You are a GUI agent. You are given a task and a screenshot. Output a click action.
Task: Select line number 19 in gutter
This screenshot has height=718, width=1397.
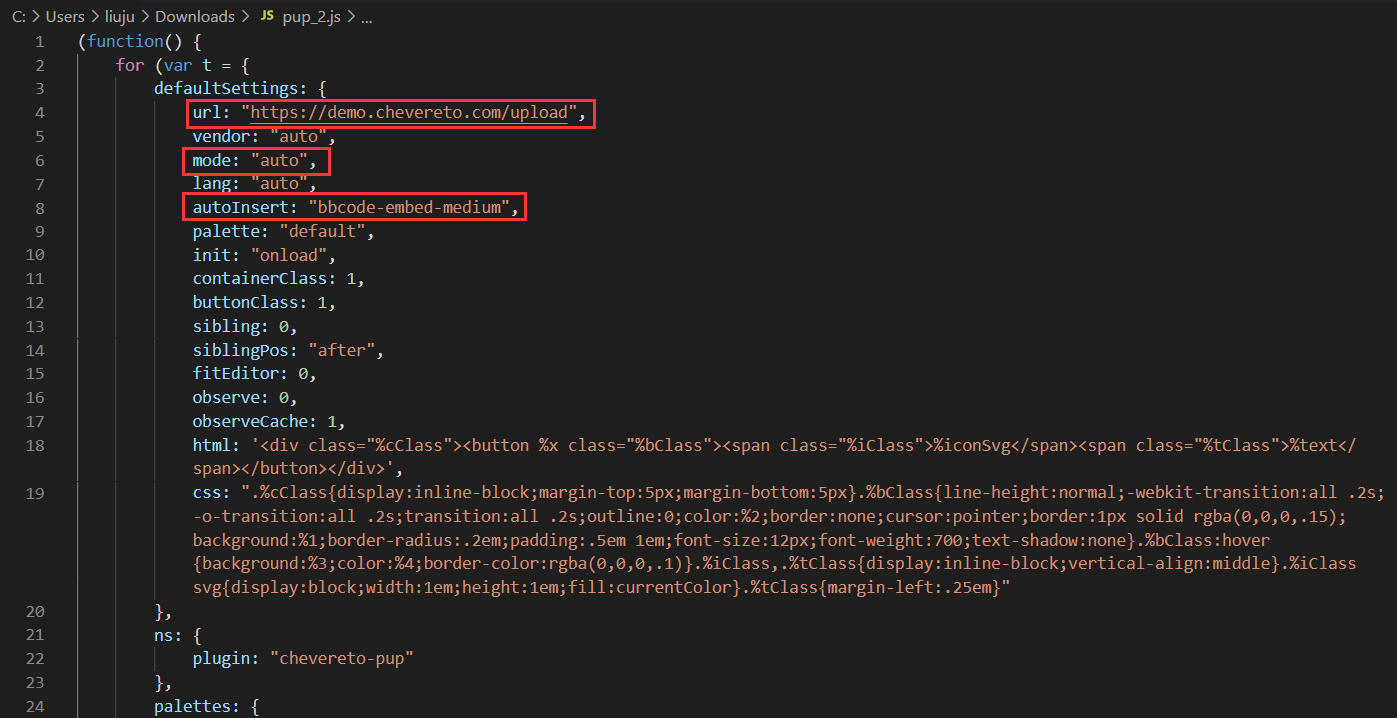coord(35,493)
